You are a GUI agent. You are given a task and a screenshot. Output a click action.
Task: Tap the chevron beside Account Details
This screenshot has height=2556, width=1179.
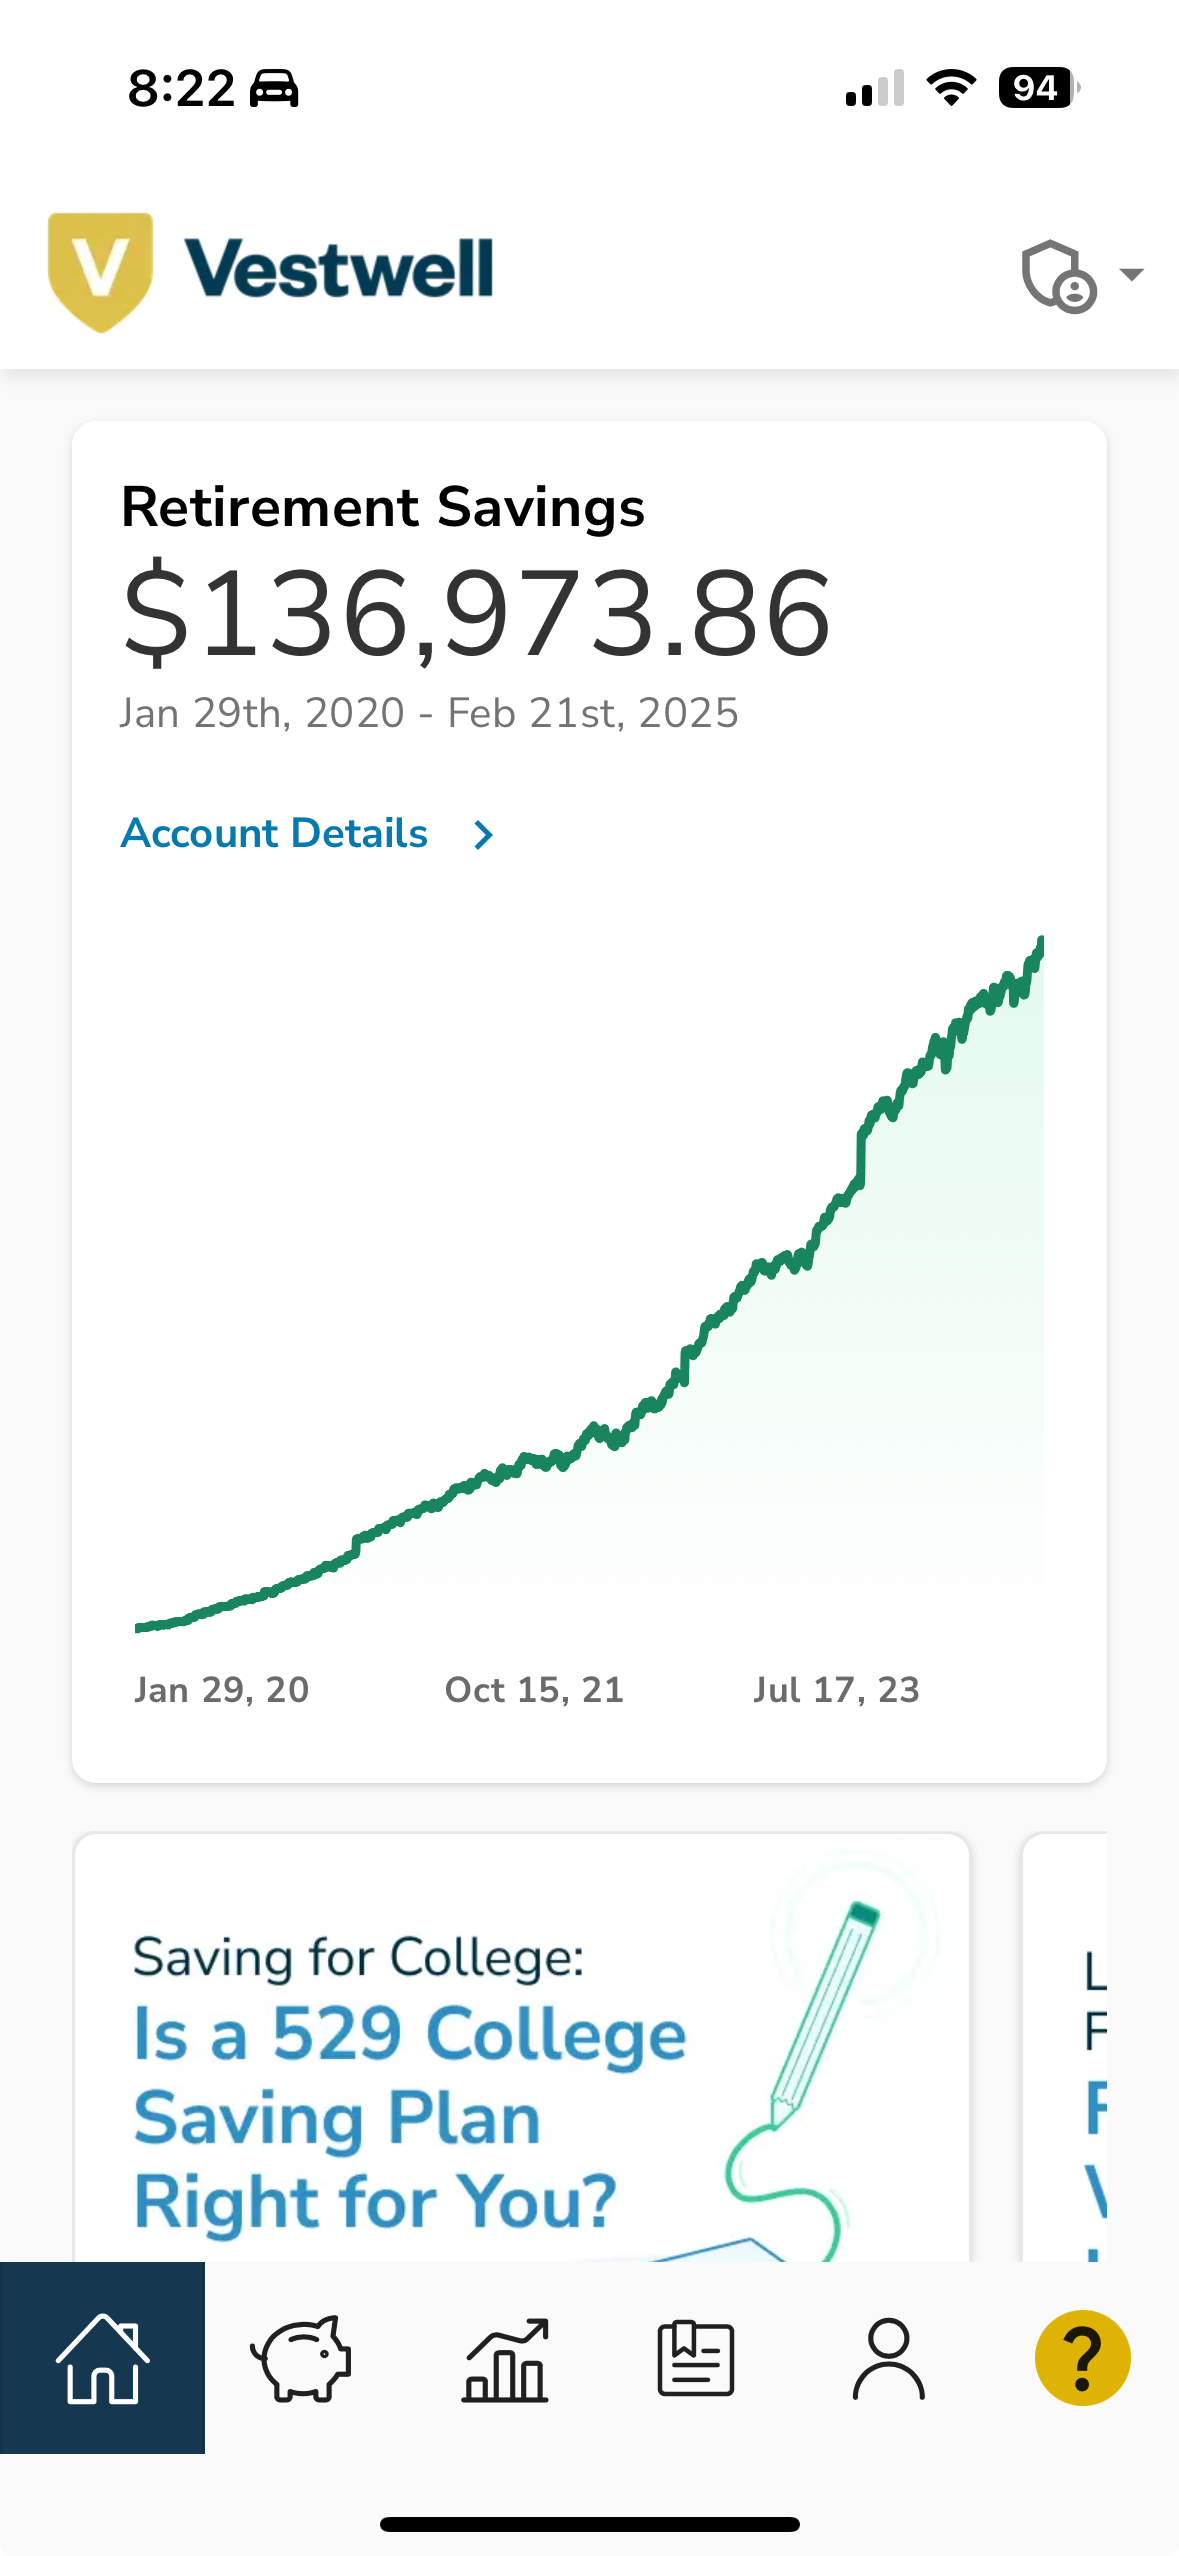[x=484, y=835]
